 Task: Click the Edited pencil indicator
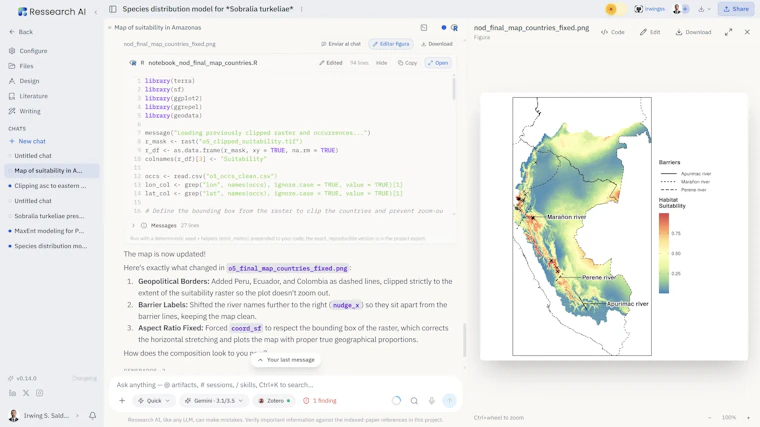(331, 63)
